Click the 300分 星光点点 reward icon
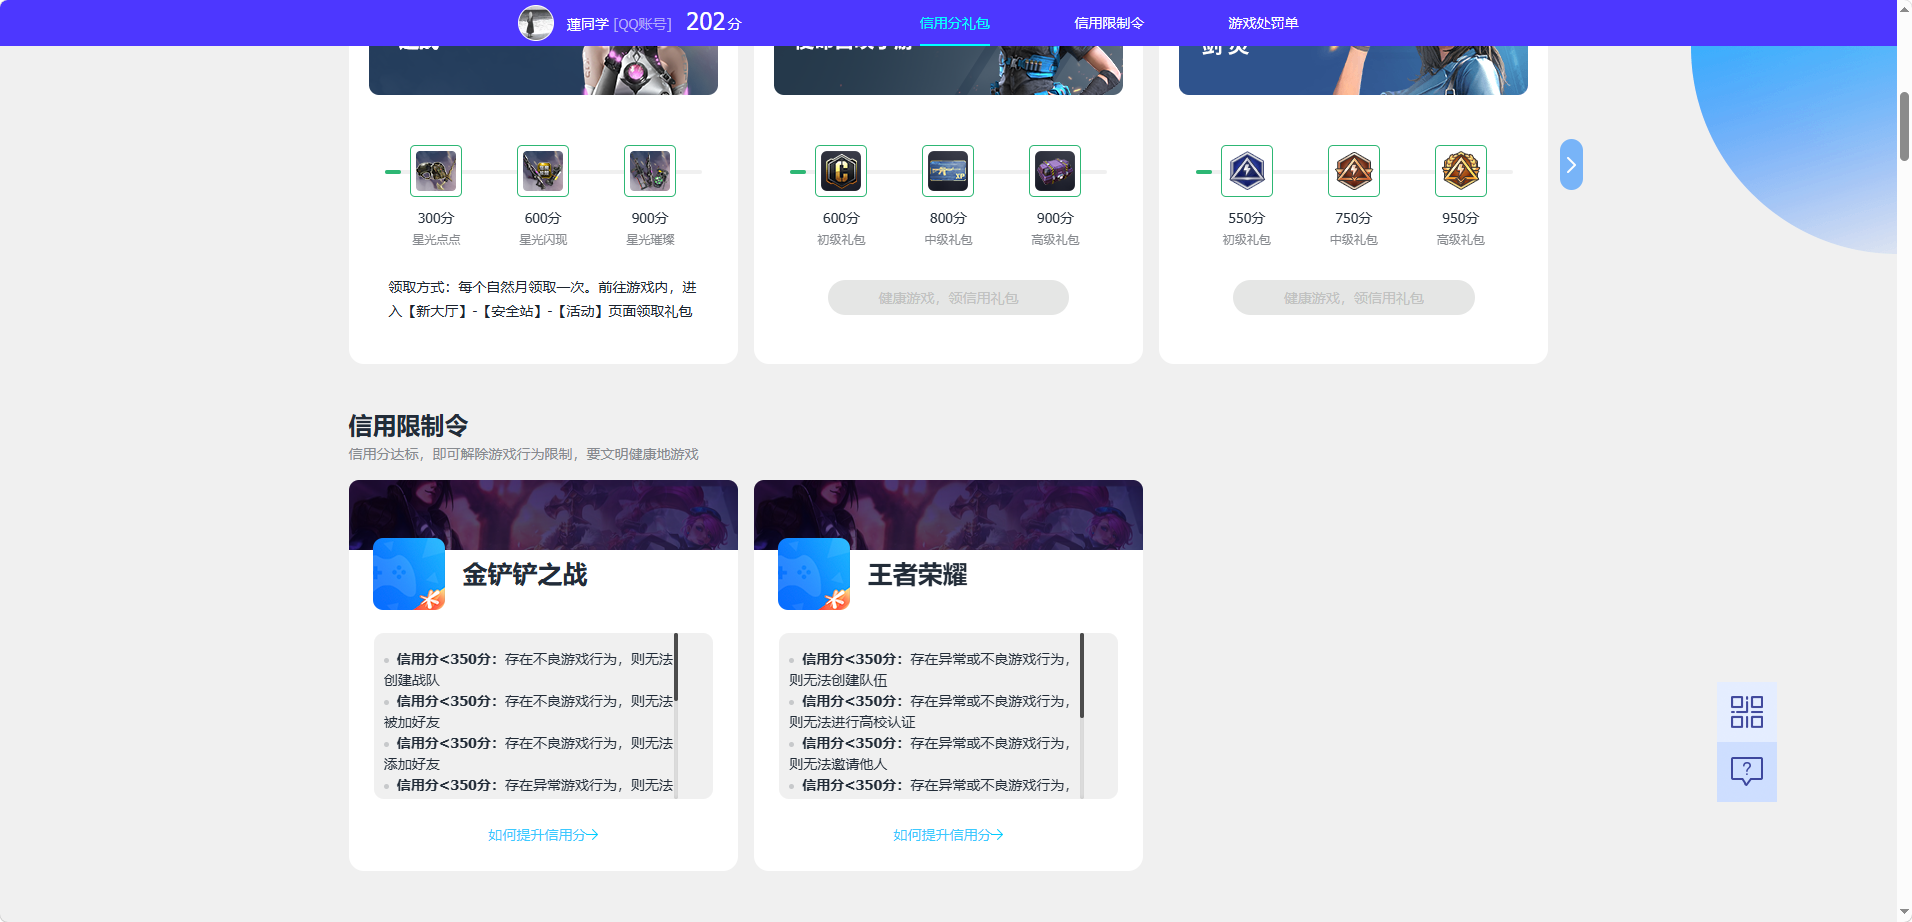Viewport: 1912px width, 922px height. [x=436, y=171]
